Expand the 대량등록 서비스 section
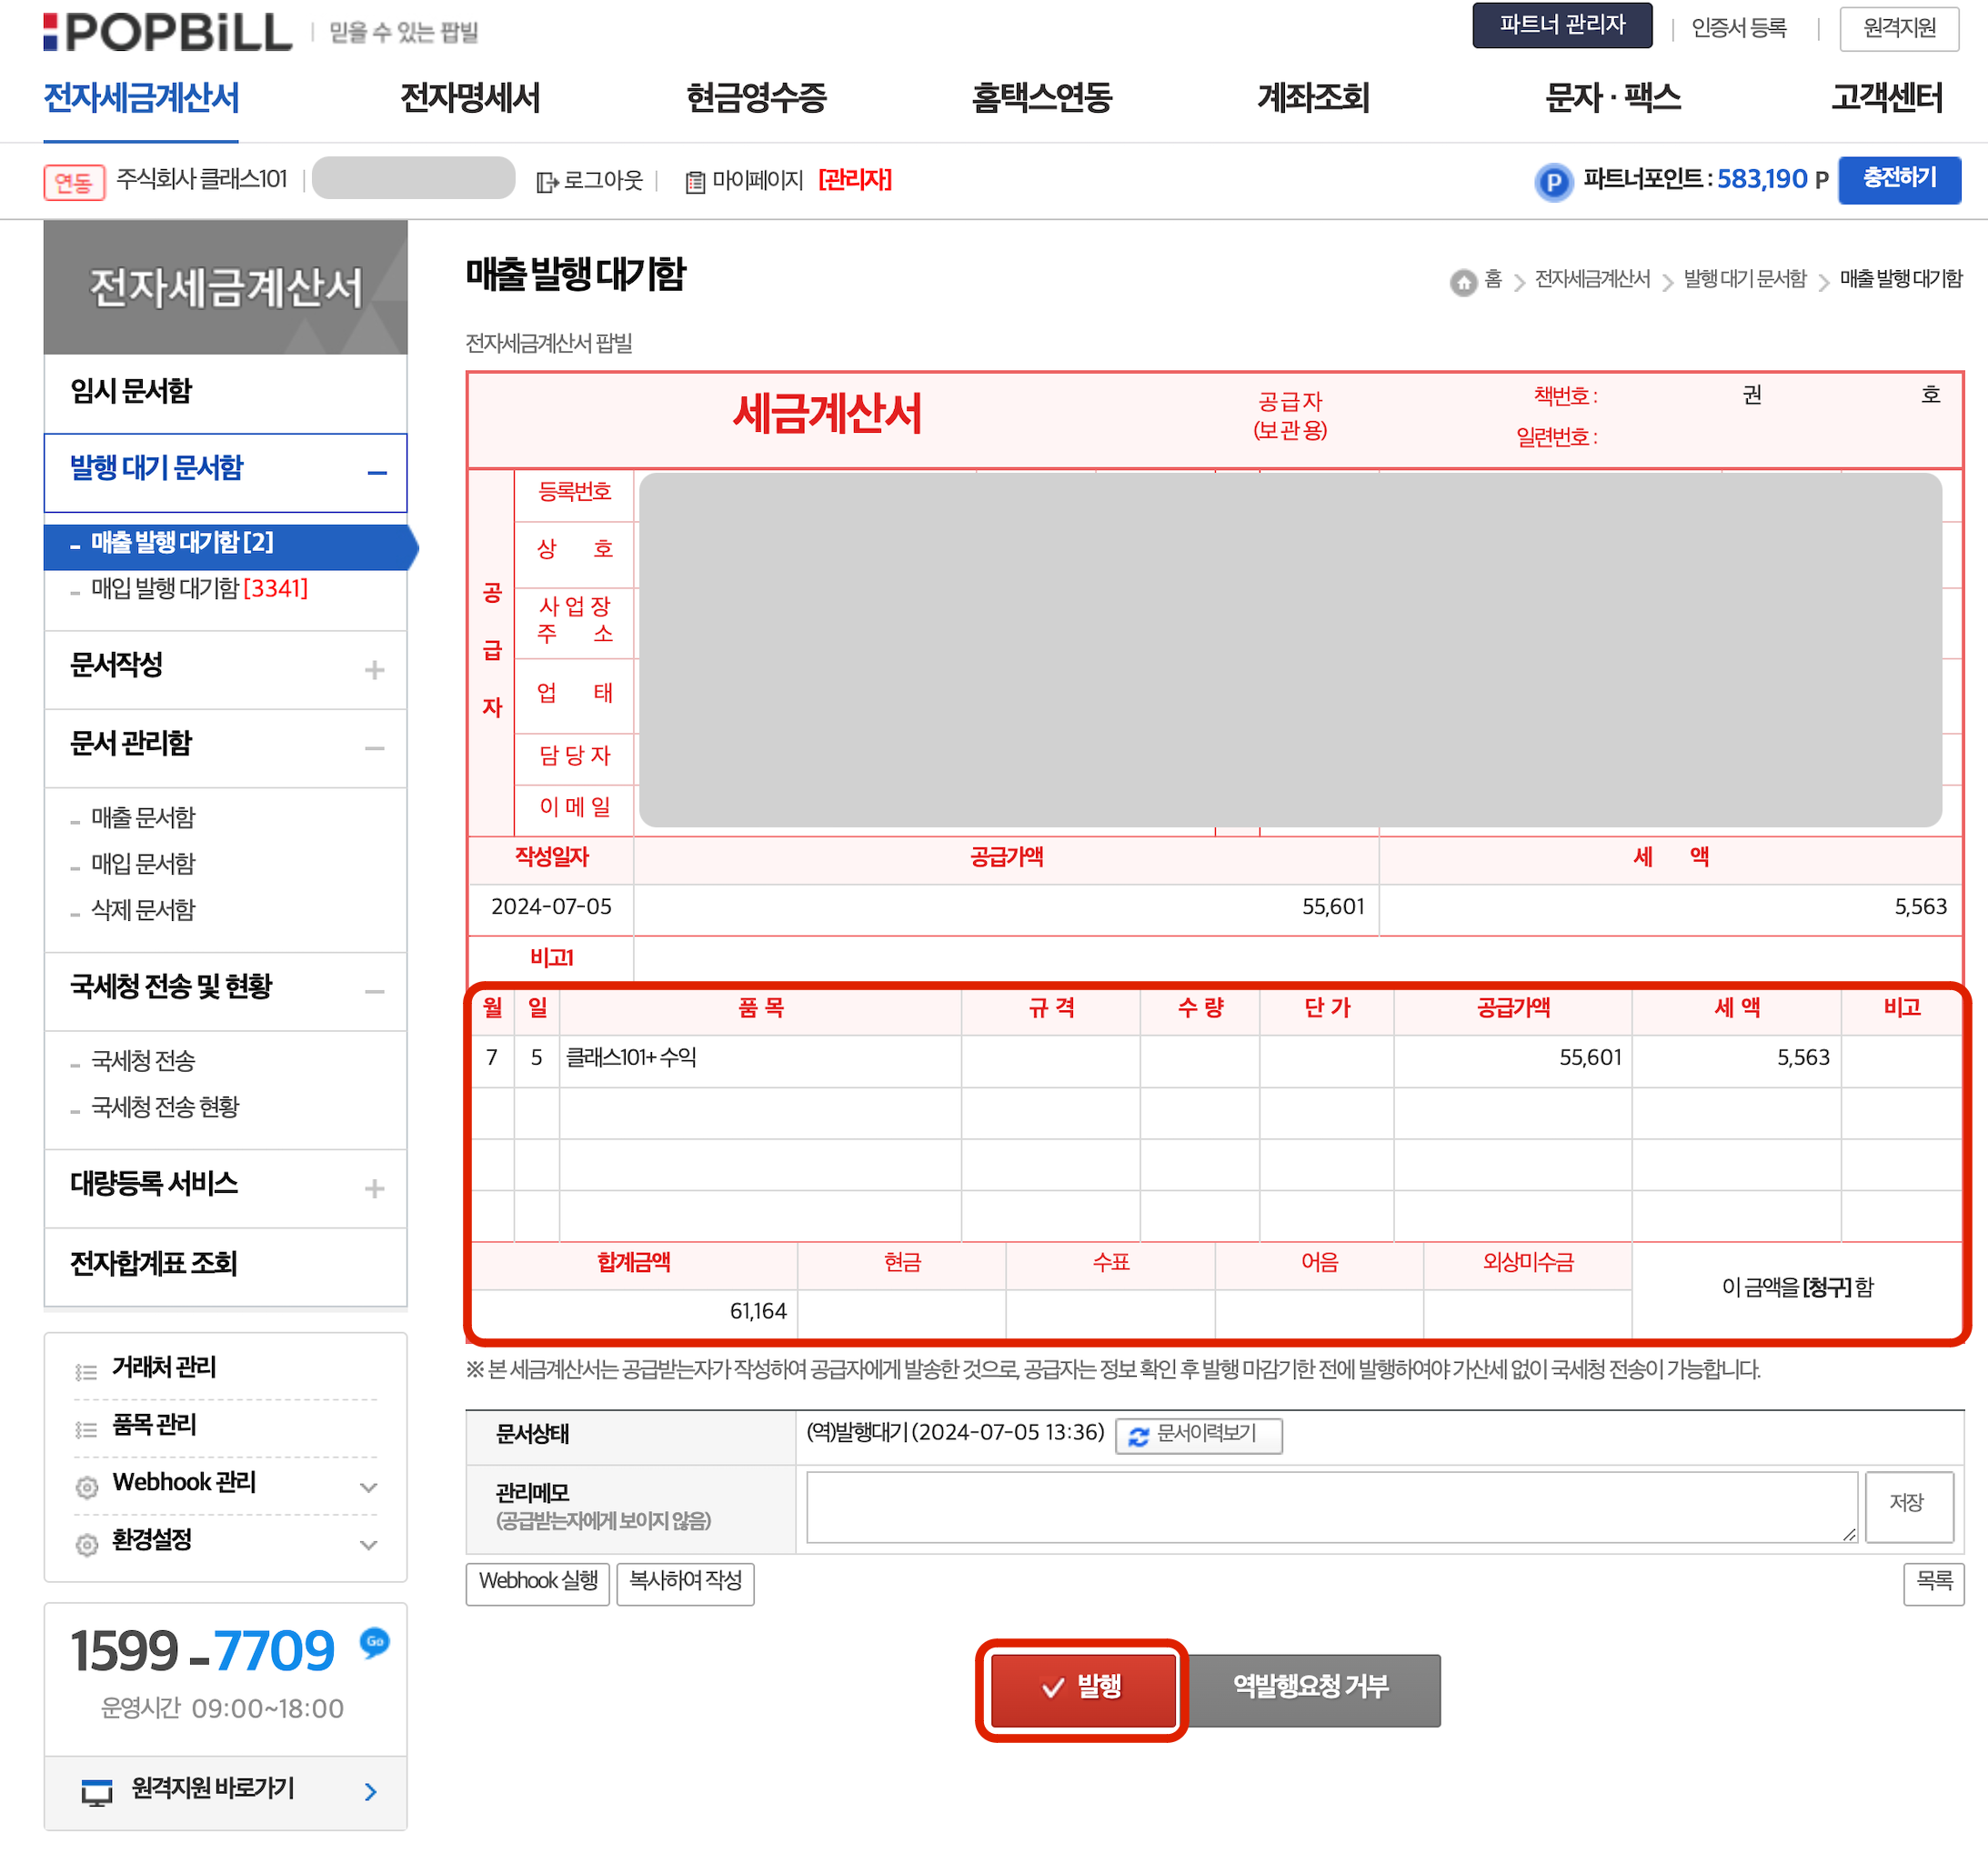Image resolution: width=1988 pixels, height=1853 pixels. [x=374, y=1188]
